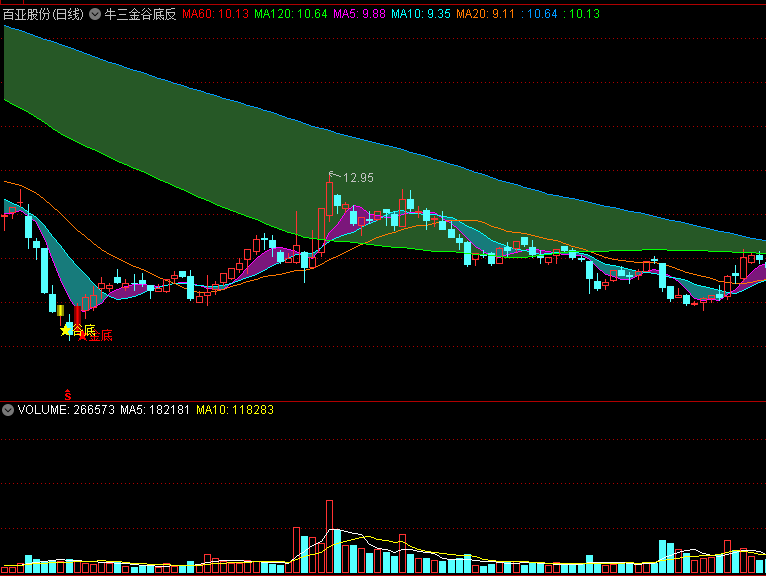This screenshot has height=576, width=766.
Task: Click indicator name 牛三金谷底反
Action: [x=140, y=14]
